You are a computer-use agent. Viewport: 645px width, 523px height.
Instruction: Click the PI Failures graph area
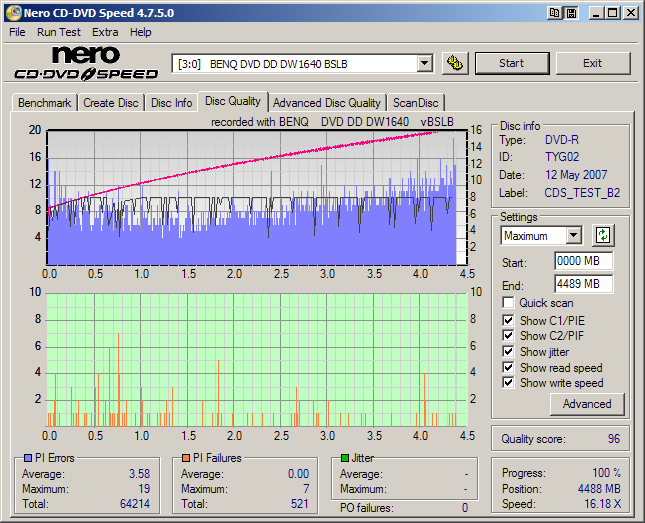click(257, 360)
